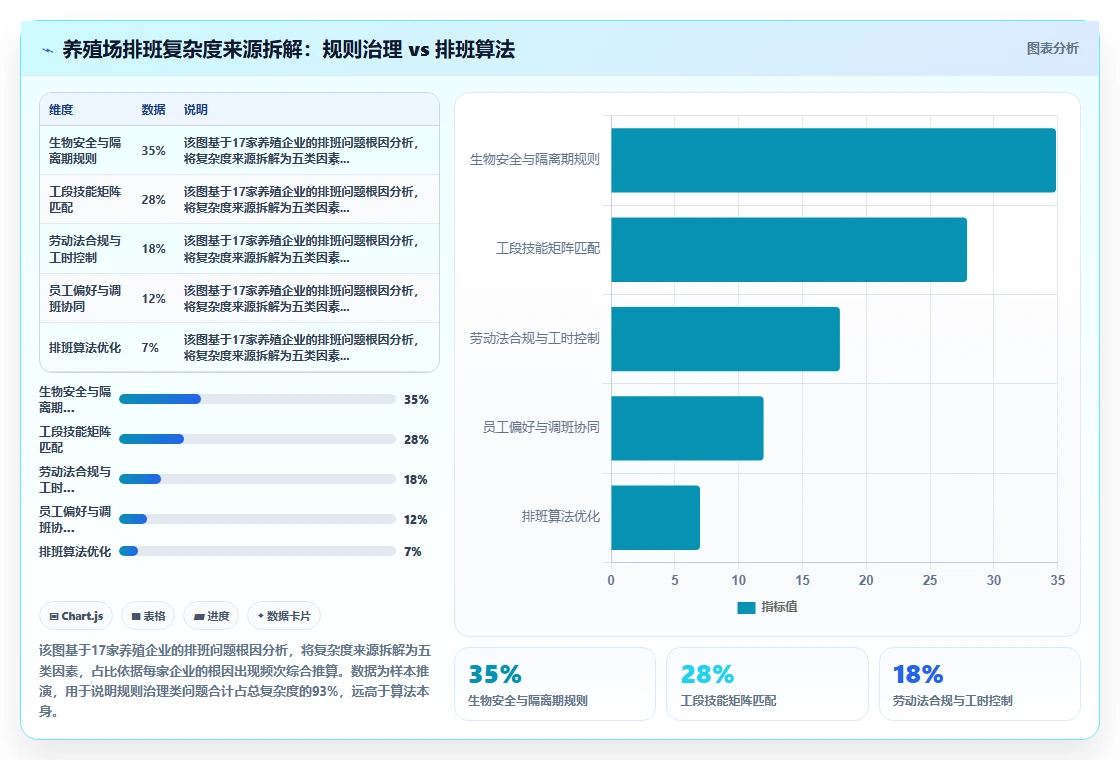Click the 工段技能矩阵匹配 chart bar

(789, 249)
